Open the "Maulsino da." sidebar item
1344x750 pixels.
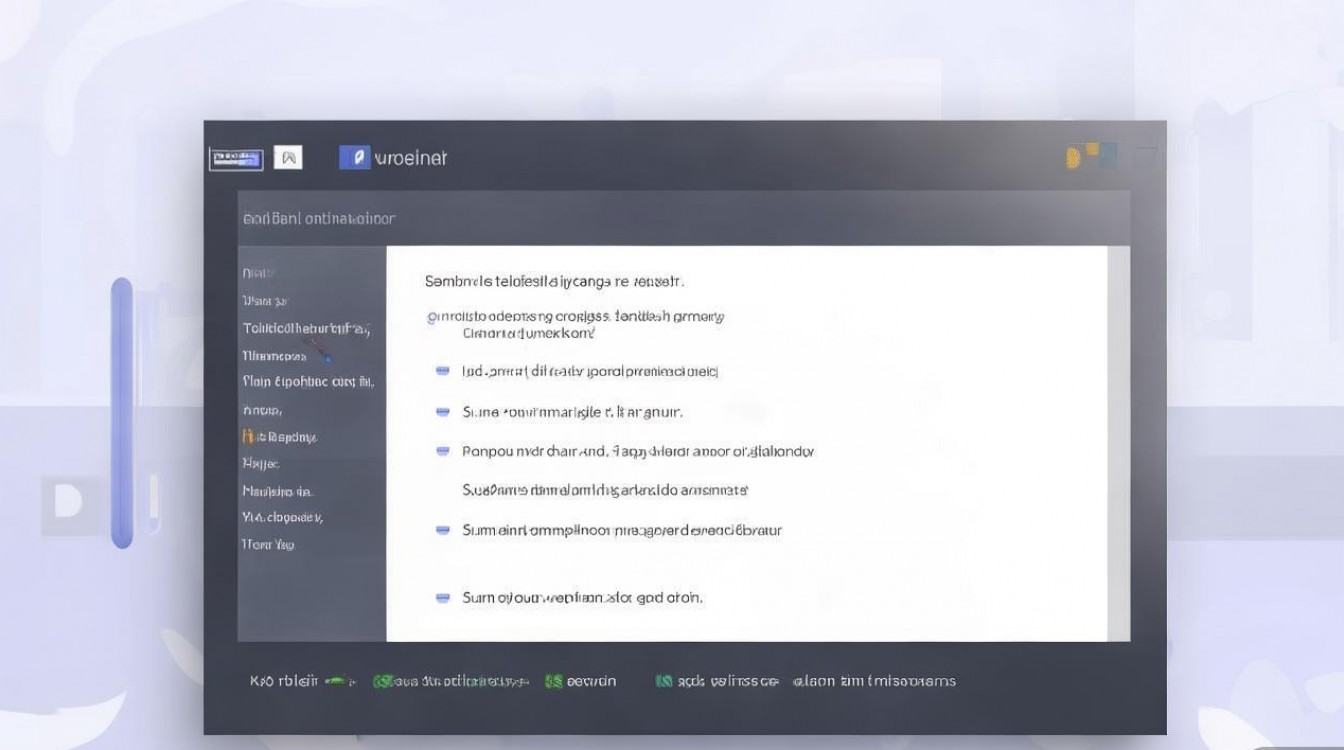[277, 491]
